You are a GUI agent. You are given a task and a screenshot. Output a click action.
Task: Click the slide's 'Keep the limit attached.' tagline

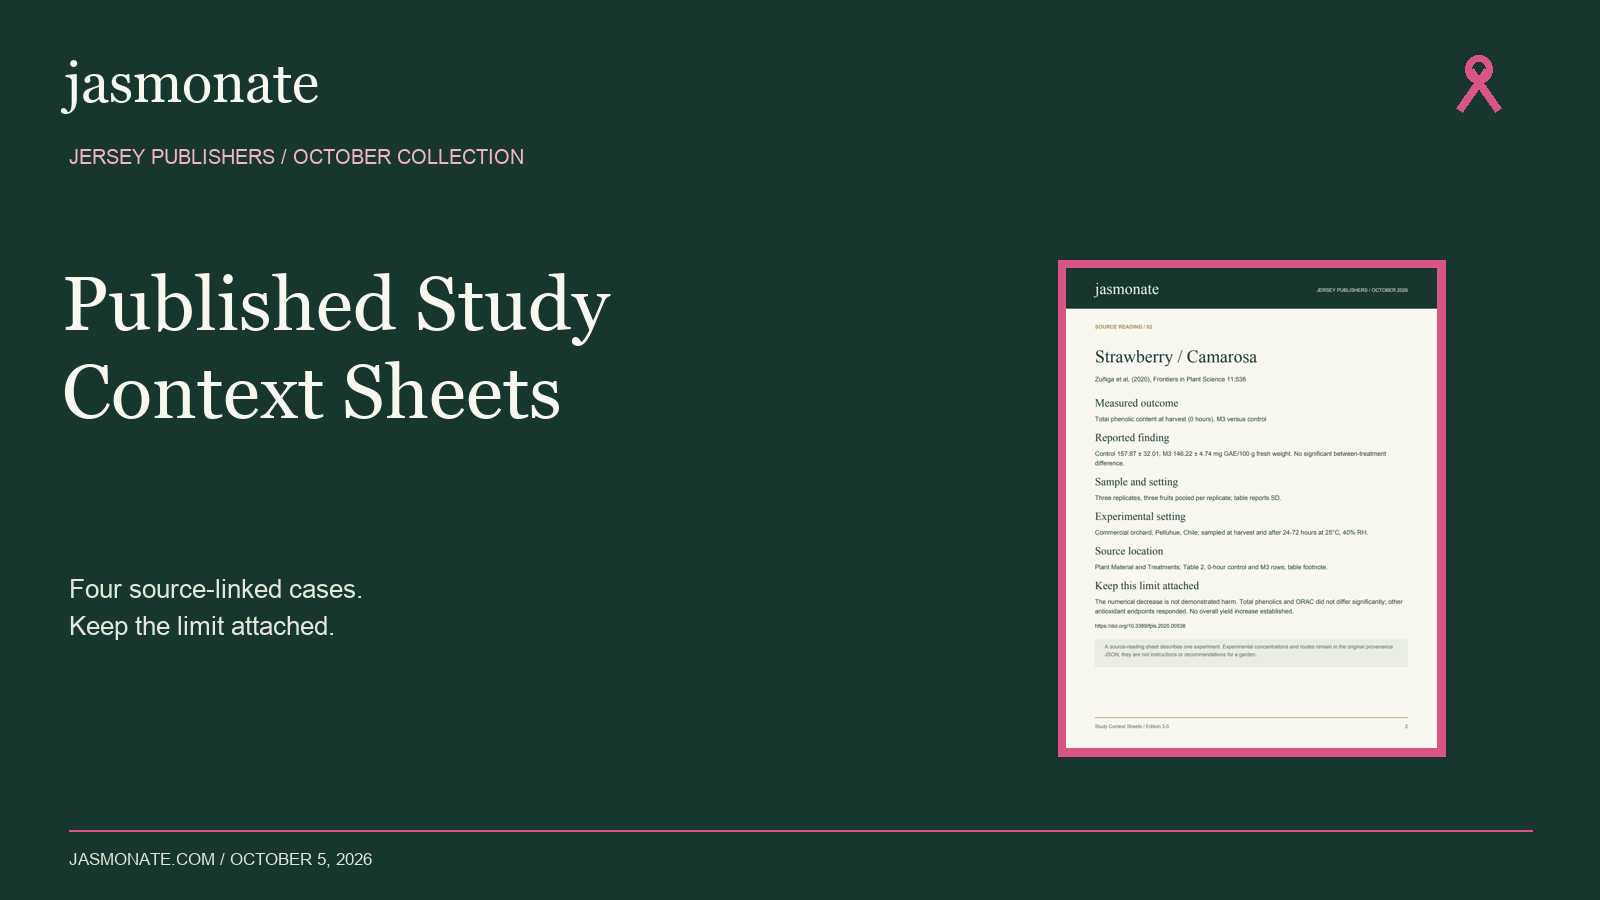pyautogui.click(x=202, y=626)
